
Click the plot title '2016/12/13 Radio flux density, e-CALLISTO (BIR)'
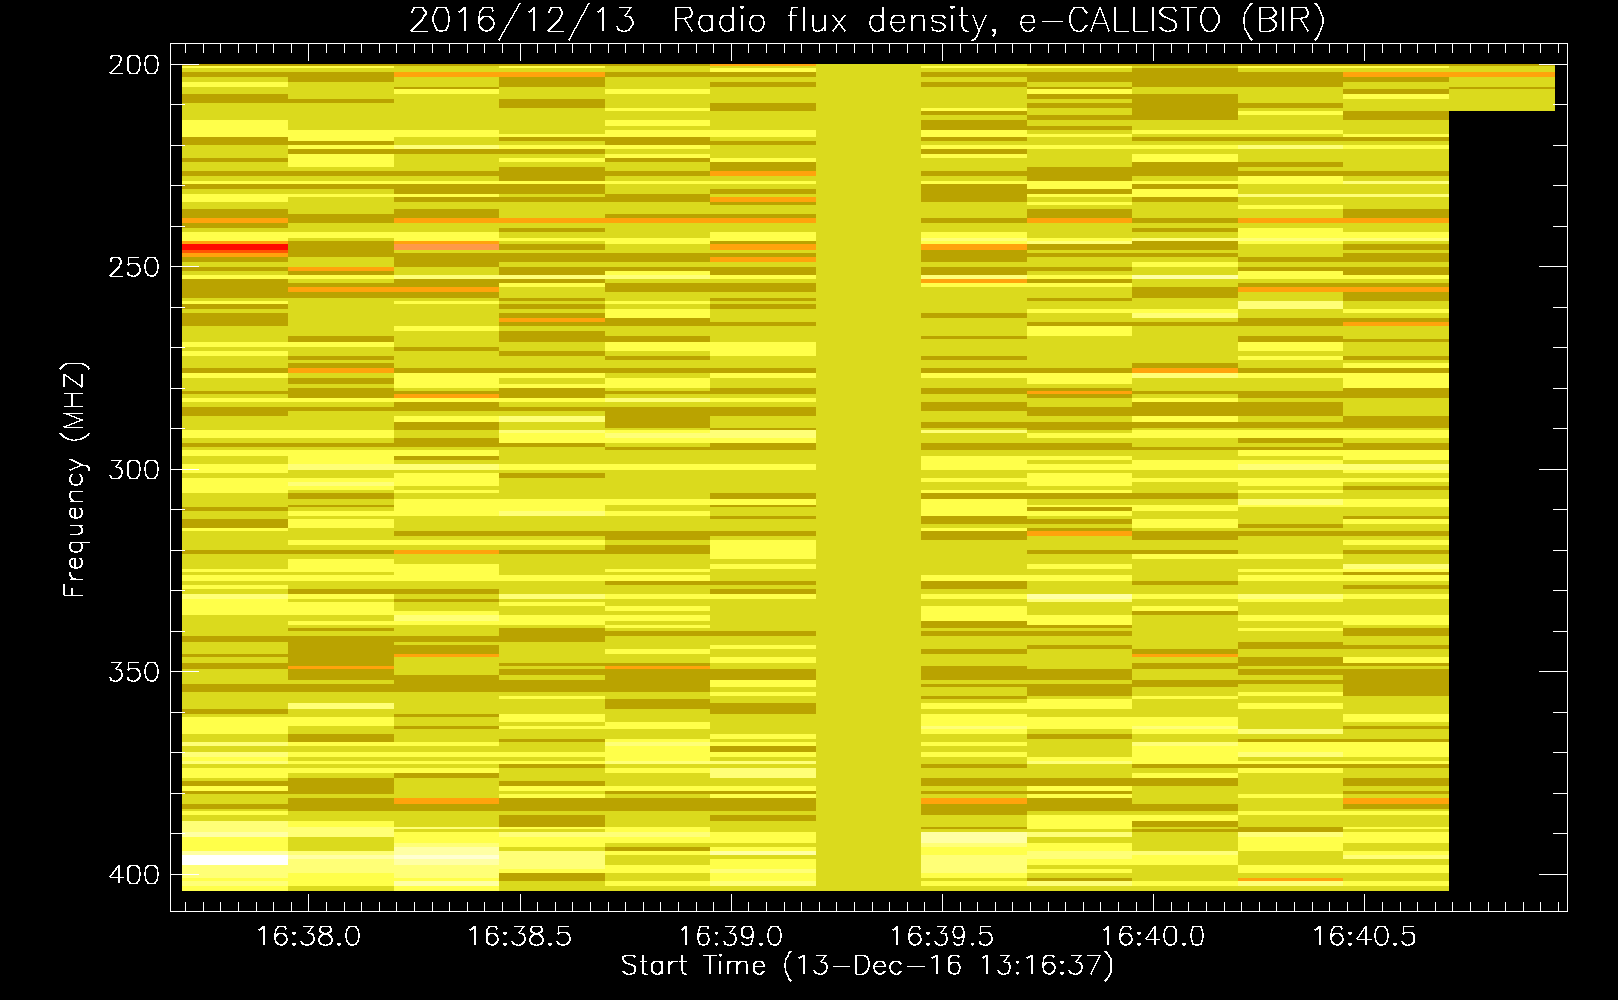point(867,21)
